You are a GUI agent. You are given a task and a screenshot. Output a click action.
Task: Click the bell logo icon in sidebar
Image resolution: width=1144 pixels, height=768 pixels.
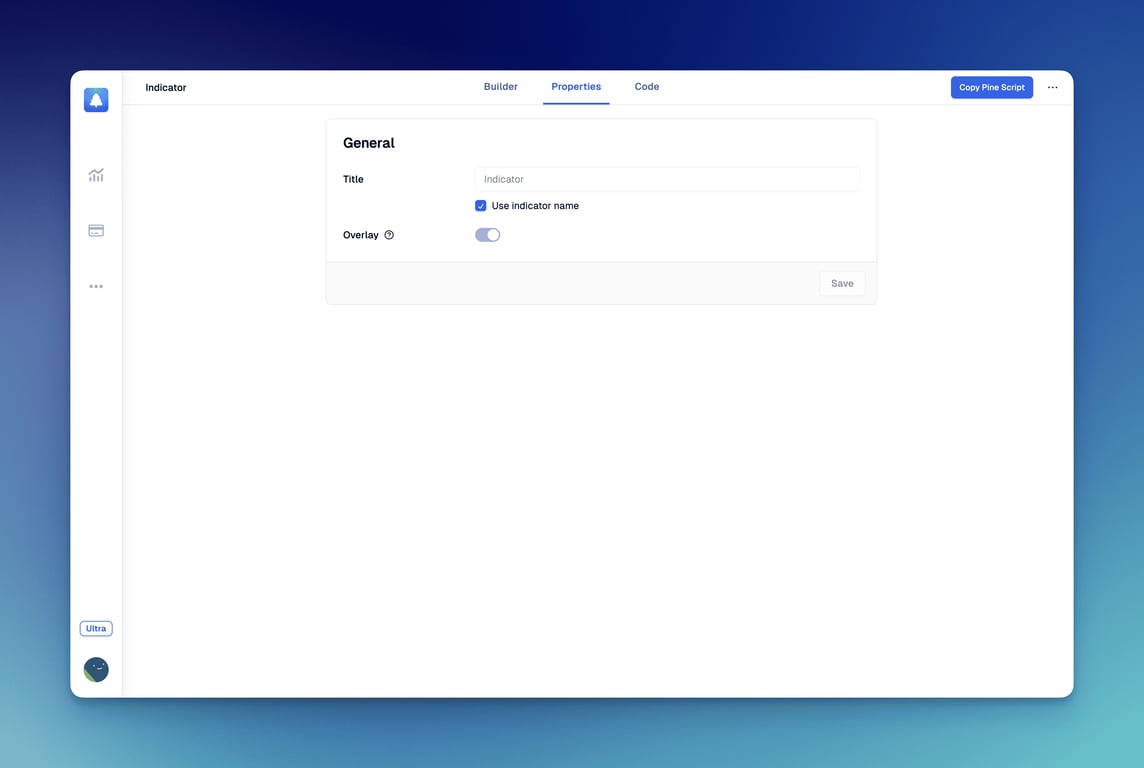(x=96, y=100)
